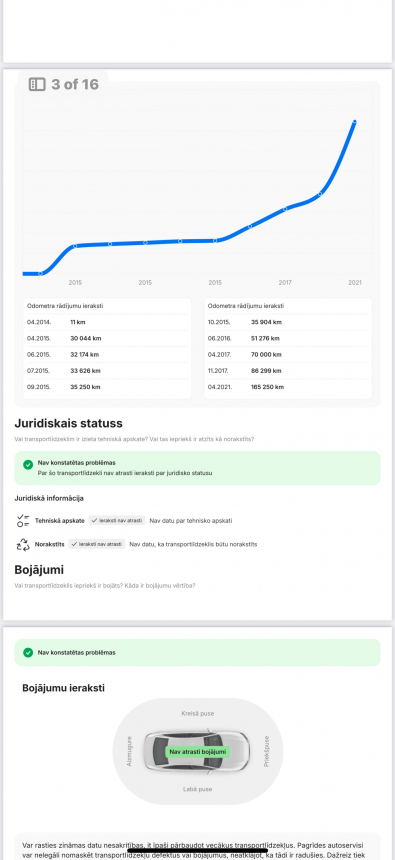The image size is (395, 860).
Task: Select the 04.2021. 165 250 km odometer record
Action: click(288, 387)
